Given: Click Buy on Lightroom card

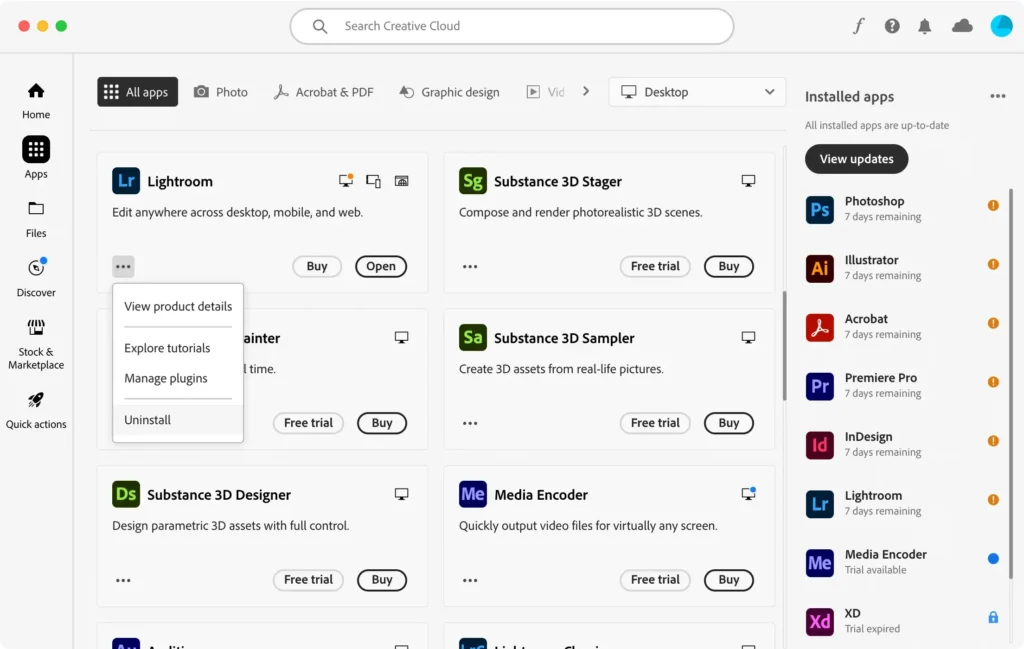Looking at the screenshot, I should (x=317, y=266).
